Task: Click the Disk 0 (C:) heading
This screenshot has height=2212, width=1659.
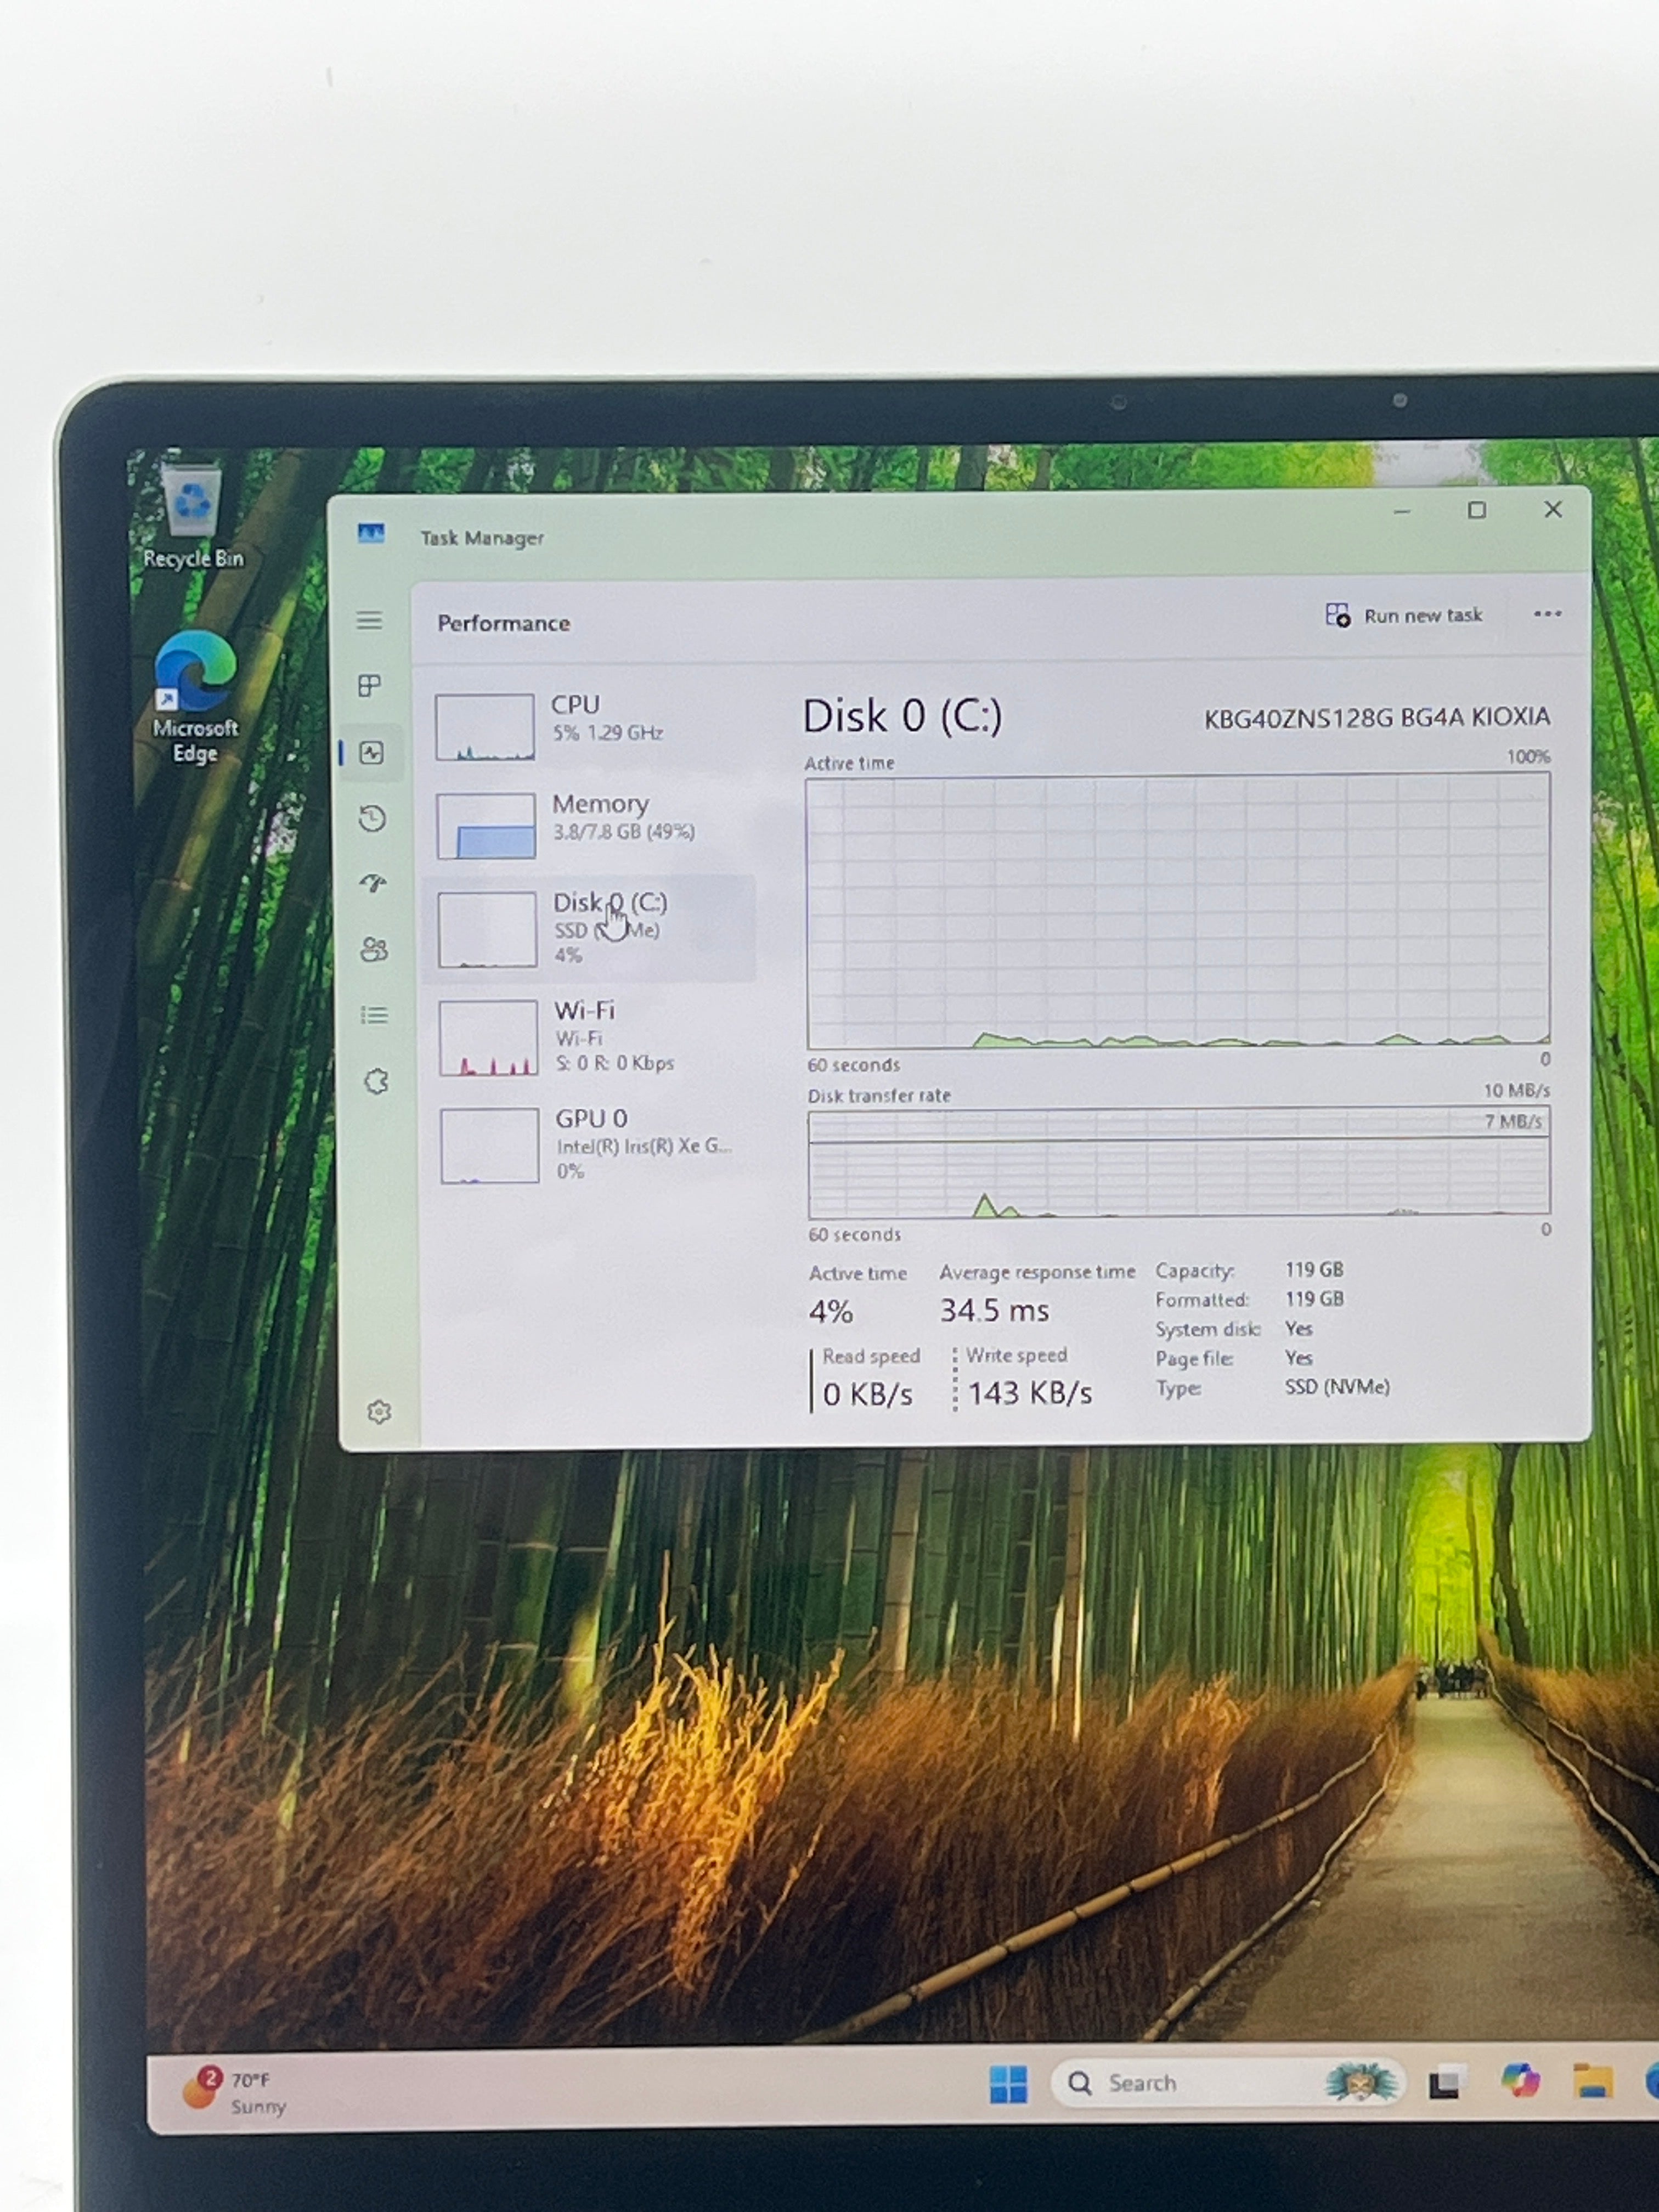Action: (902, 716)
